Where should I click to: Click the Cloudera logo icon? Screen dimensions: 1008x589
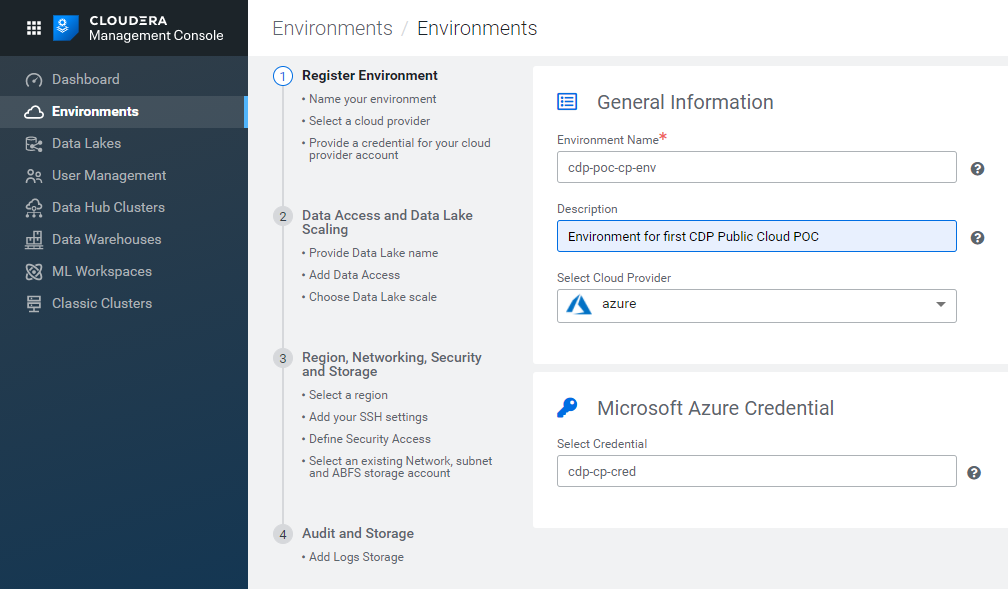click(66, 28)
